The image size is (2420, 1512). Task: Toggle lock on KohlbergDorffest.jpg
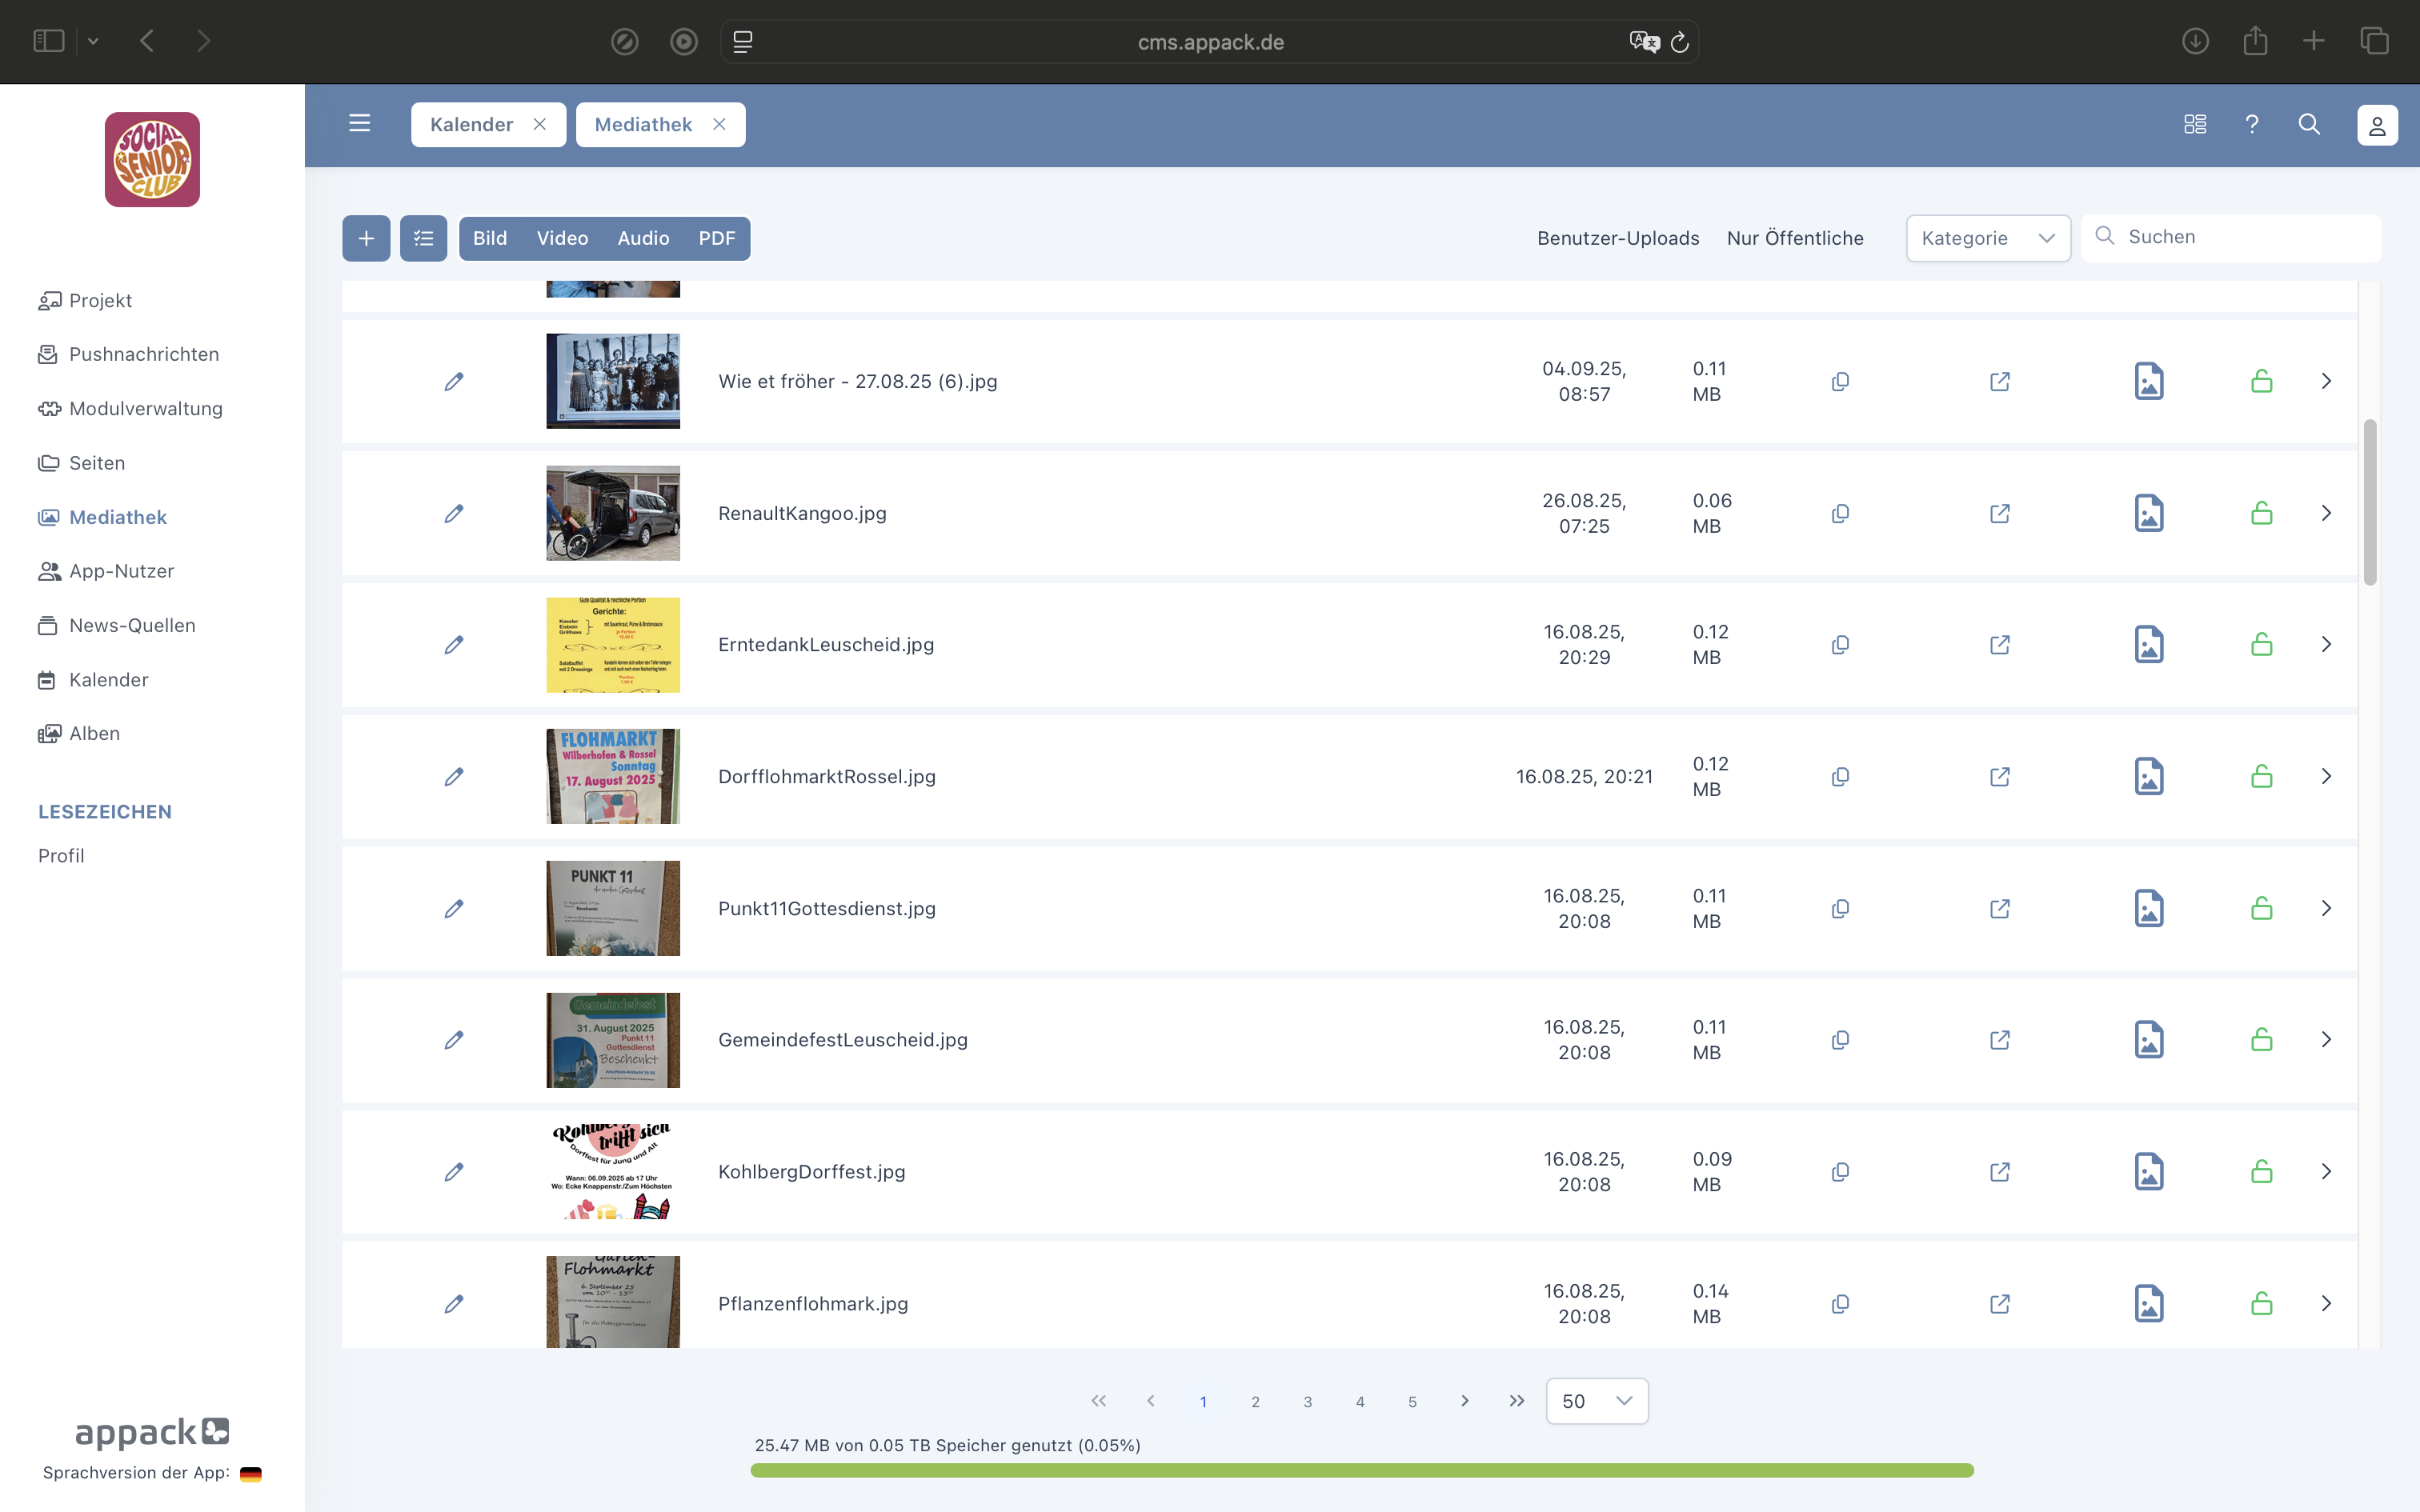coord(2261,1171)
